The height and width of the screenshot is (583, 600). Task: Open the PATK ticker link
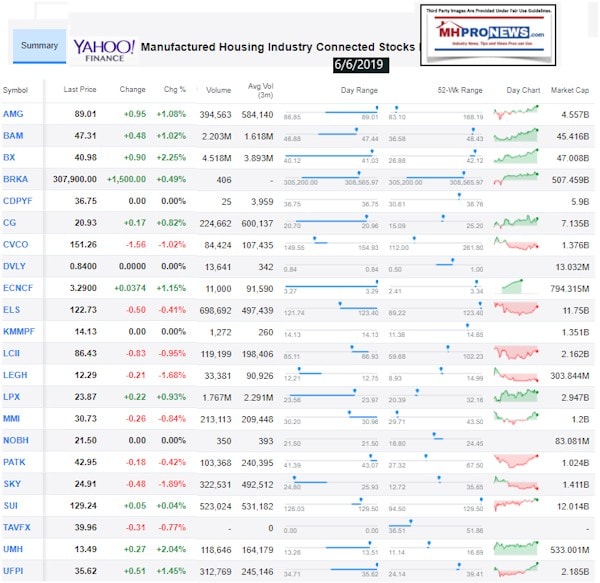[x=14, y=462]
